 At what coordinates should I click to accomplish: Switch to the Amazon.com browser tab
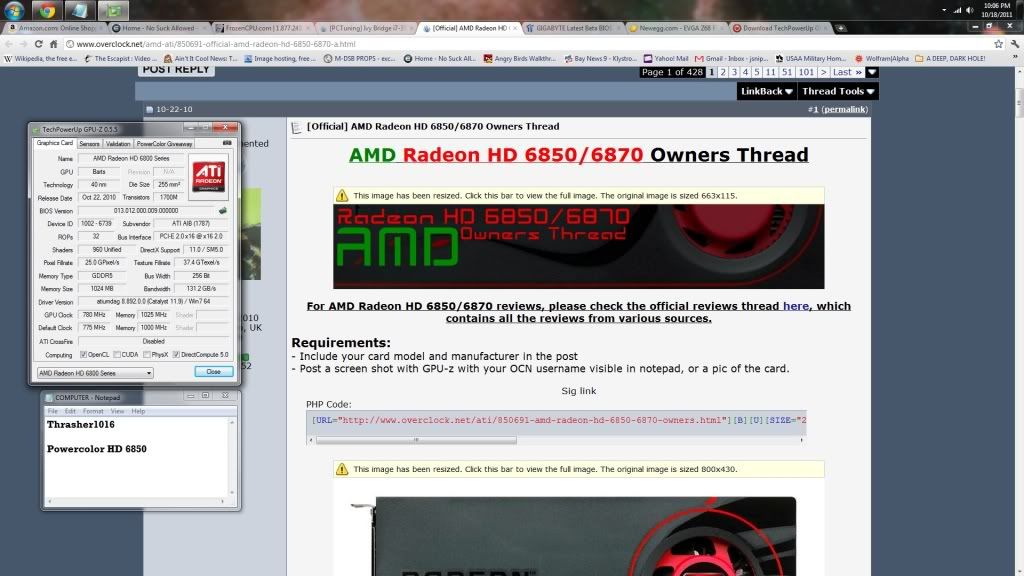[x=54, y=28]
